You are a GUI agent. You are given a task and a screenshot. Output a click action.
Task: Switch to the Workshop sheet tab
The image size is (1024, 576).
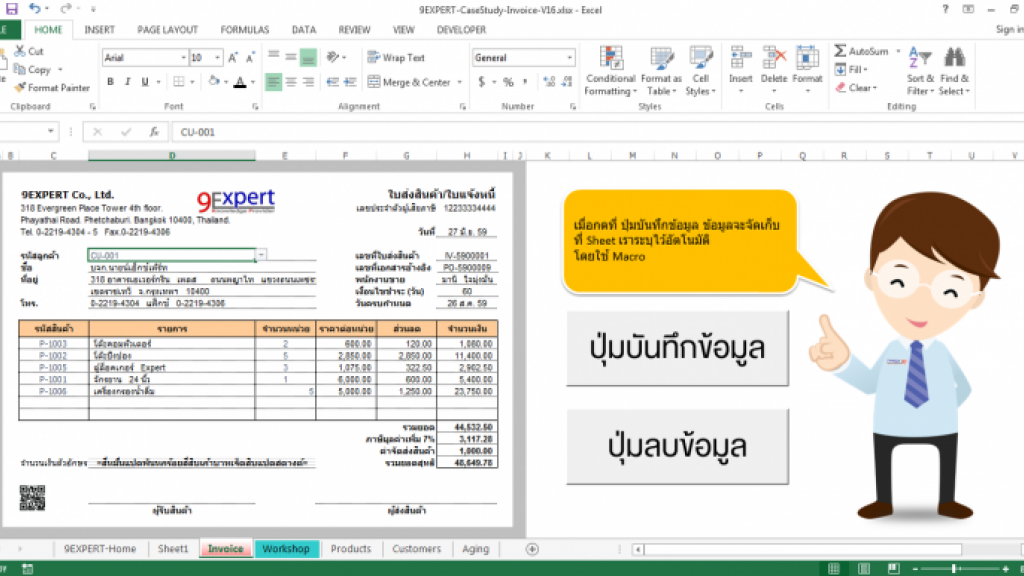click(286, 549)
